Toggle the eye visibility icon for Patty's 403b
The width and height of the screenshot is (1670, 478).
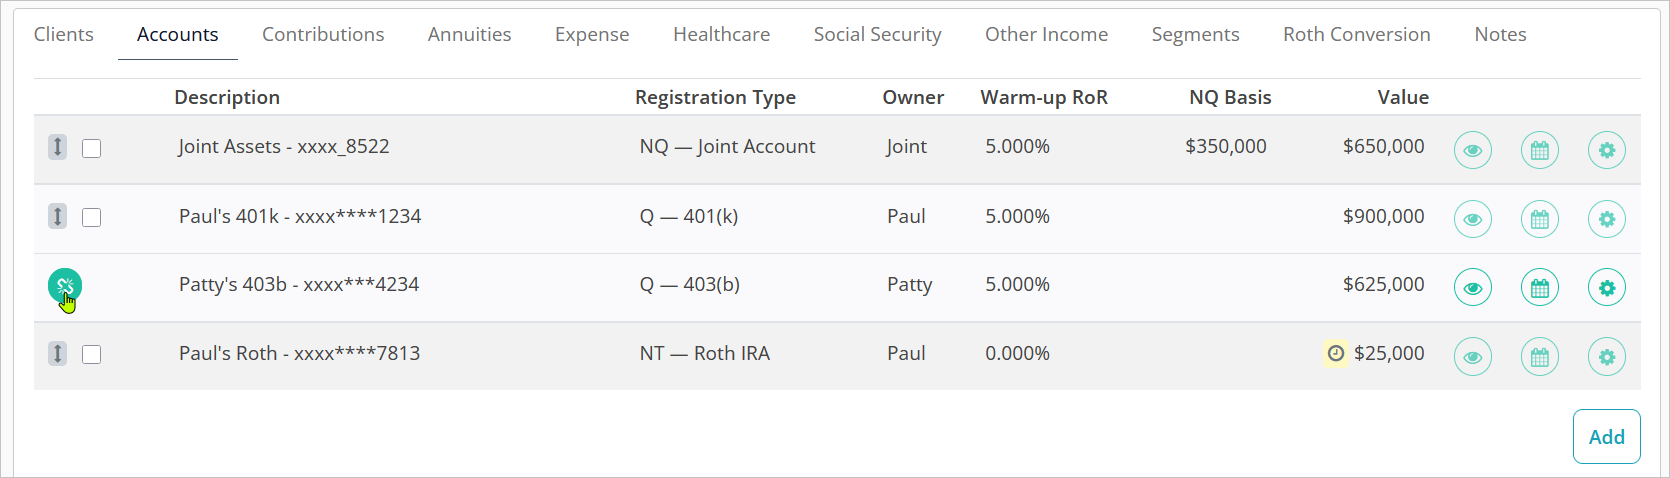[1472, 288]
